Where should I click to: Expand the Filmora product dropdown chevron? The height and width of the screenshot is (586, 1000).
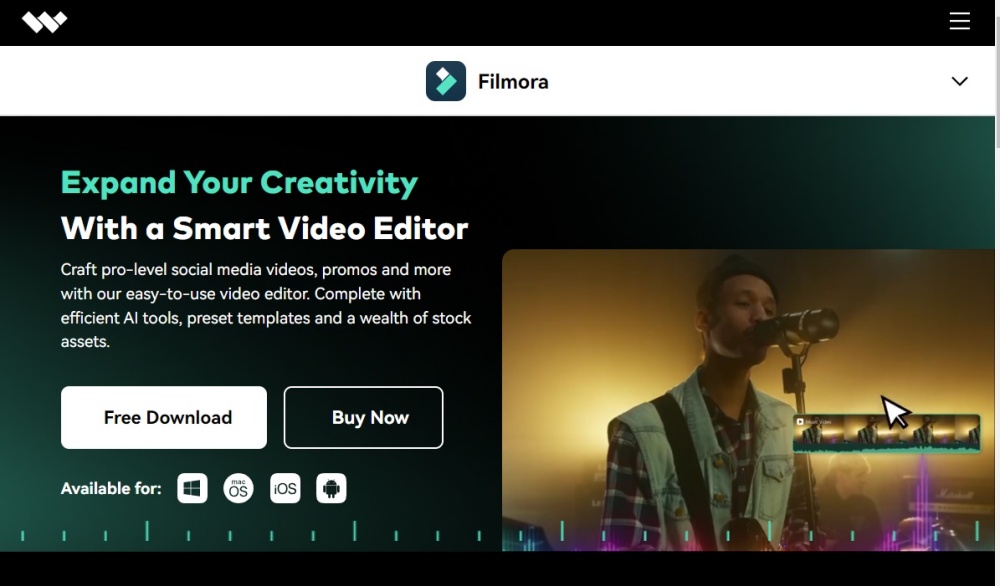(x=959, y=81)
